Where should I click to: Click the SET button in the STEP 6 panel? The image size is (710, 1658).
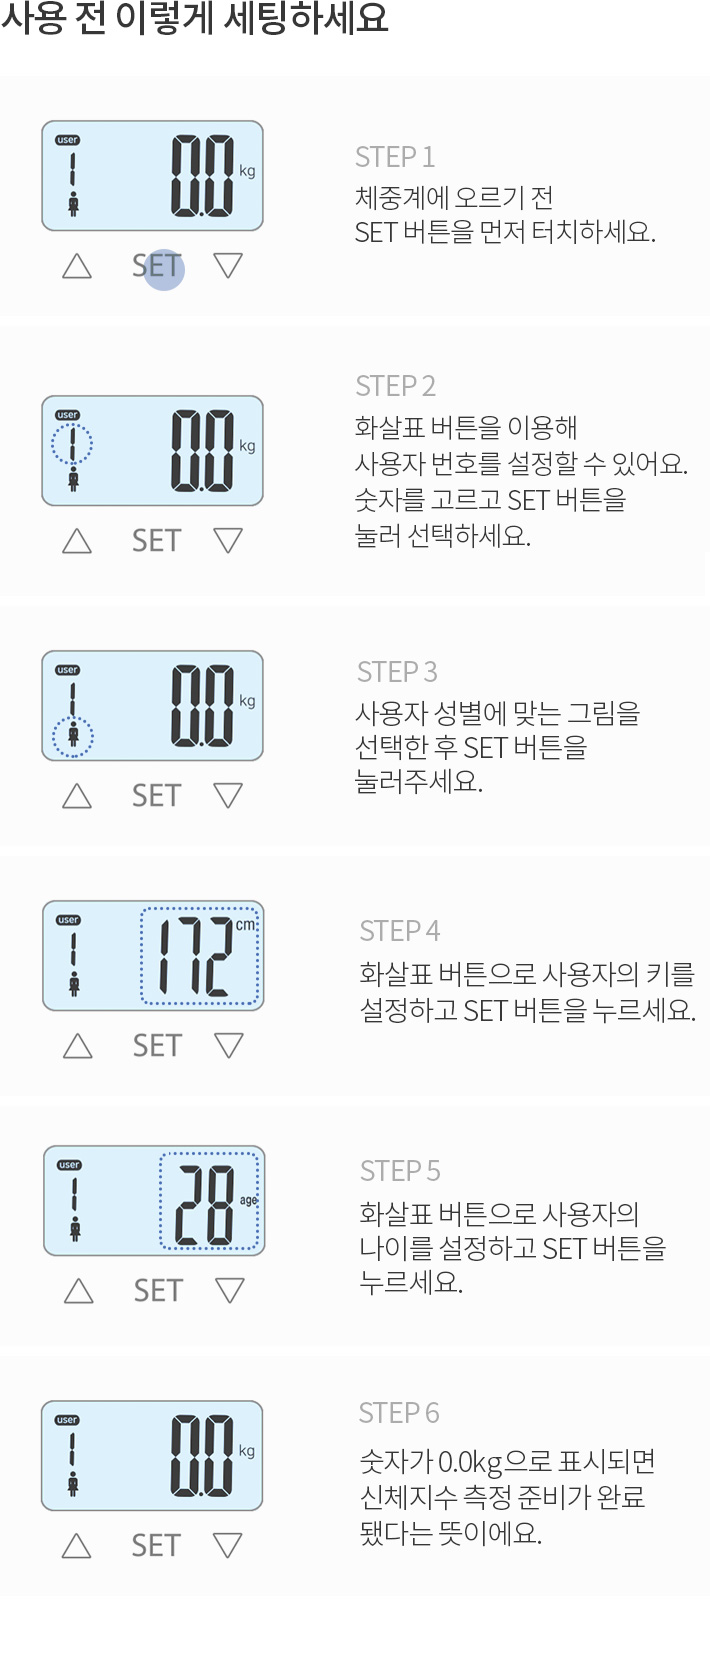[x=157, y=1546]
